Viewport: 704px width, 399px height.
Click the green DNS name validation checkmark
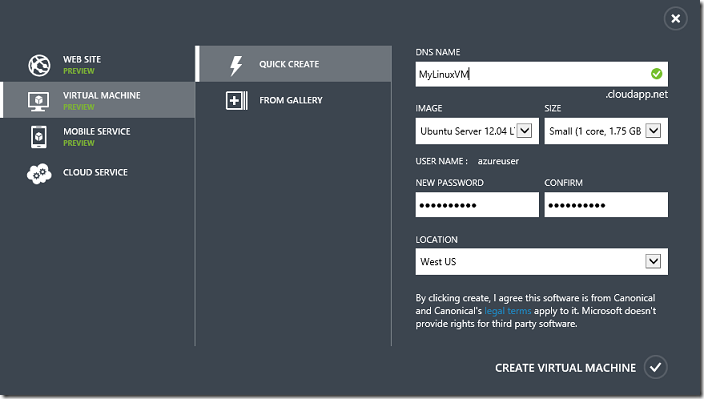[656, 74]
